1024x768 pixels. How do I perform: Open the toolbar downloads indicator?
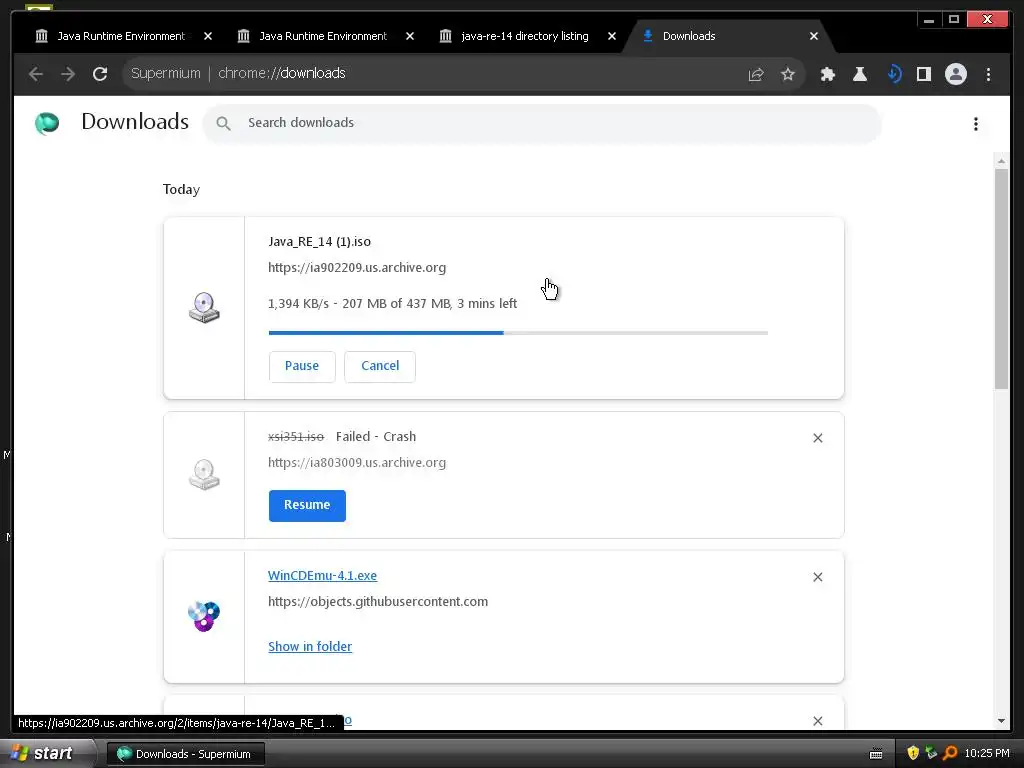point(894,74)
